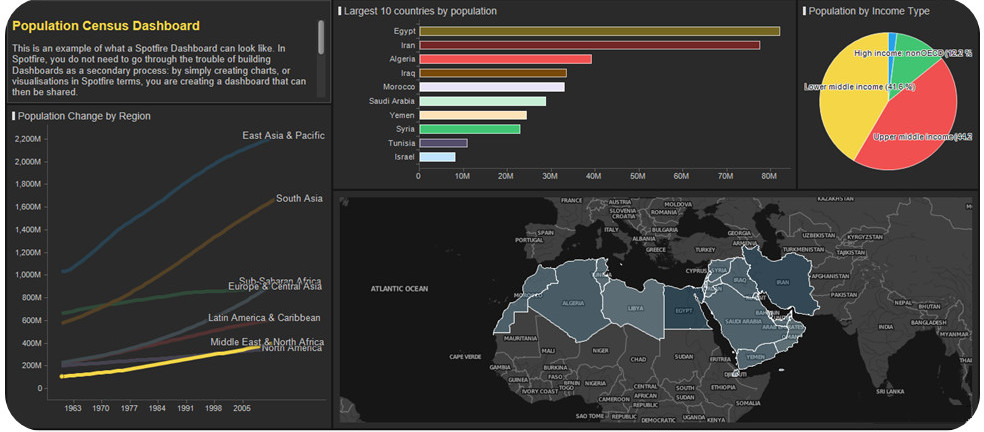Select the light blue Israel bar
Viewport: 984px width, 432px height.
pyautogui.click(x=437, y=157)
